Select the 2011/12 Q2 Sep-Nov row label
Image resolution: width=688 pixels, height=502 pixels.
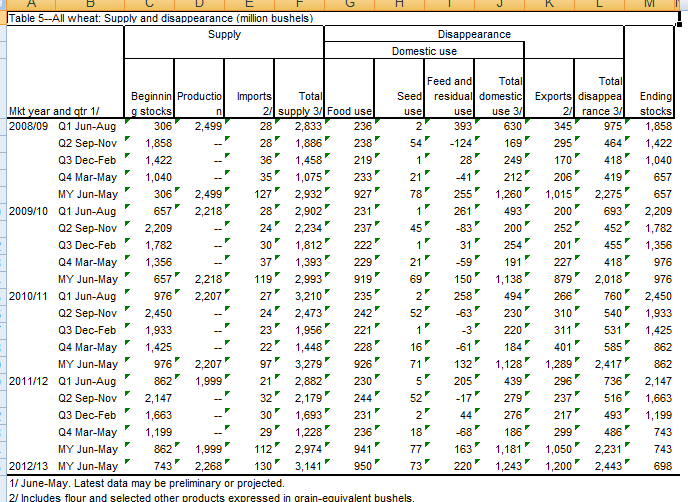tap(89, 398)
